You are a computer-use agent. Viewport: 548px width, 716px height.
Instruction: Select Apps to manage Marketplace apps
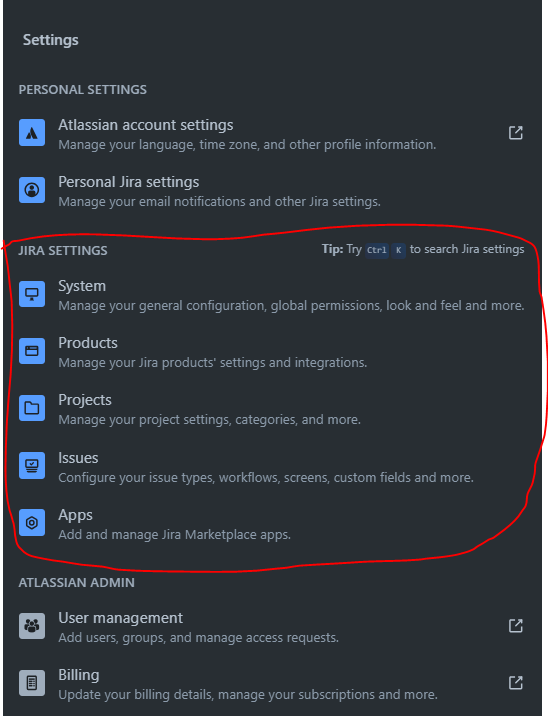(75, 515)
